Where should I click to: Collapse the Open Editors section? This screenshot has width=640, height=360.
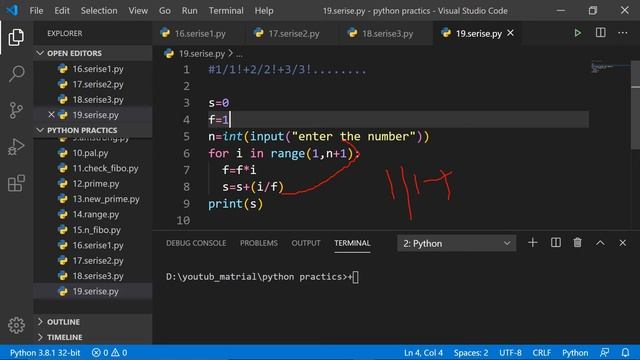(x=93, y=53)
